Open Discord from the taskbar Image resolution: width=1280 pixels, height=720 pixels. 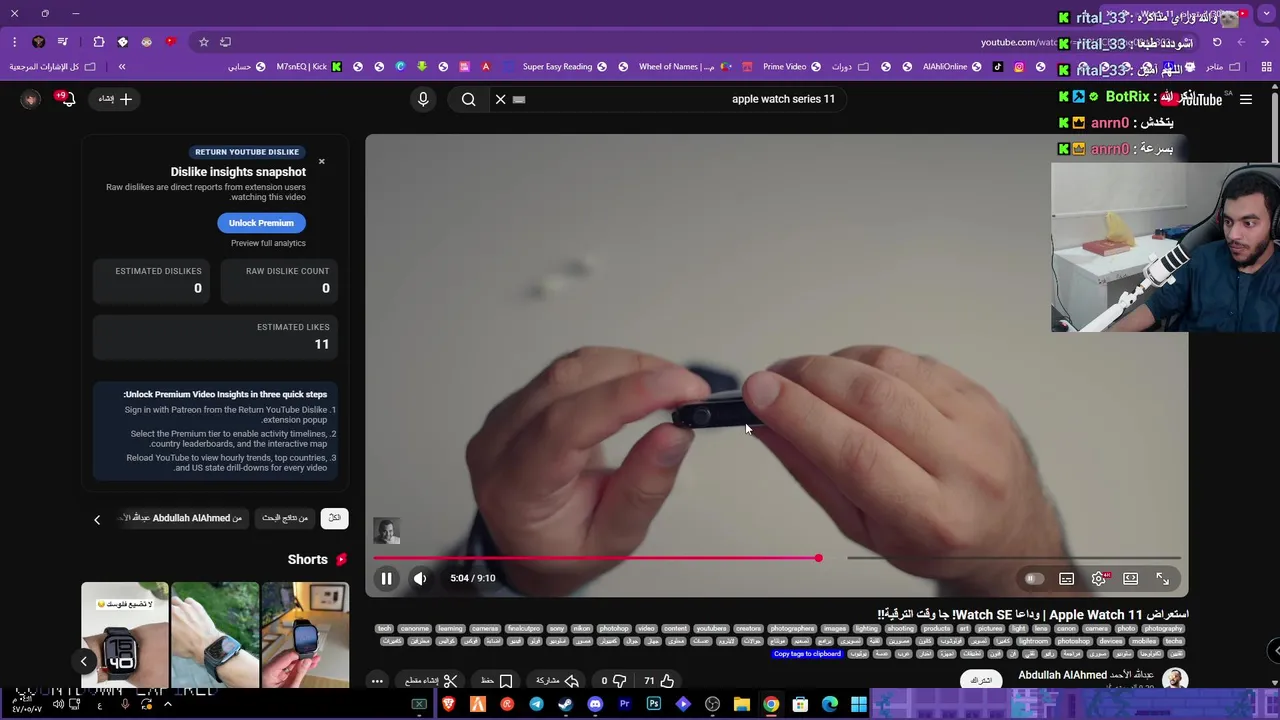pyautogui.click(x=595, y=704)
